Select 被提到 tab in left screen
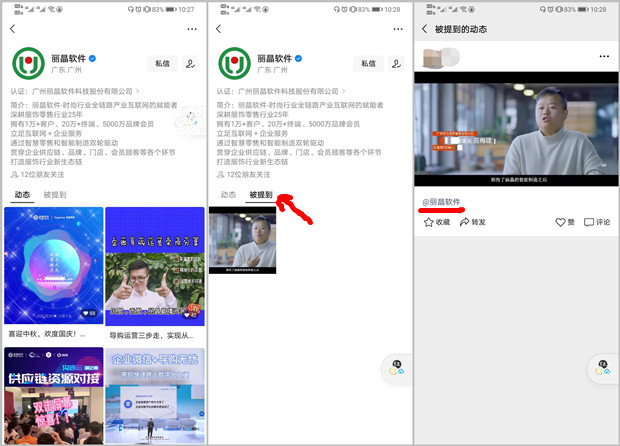This screenshot has height=446, width=620. pyautogui.click(x=55, y=195)
